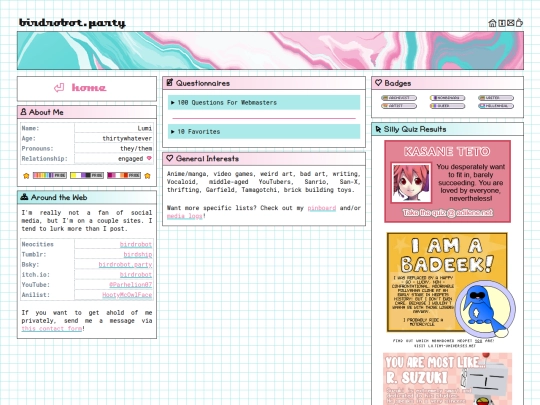Click the house icon in the header
The width and height of the screenshot is (540, 405).
pyautogui.click(x=492, y=23)
